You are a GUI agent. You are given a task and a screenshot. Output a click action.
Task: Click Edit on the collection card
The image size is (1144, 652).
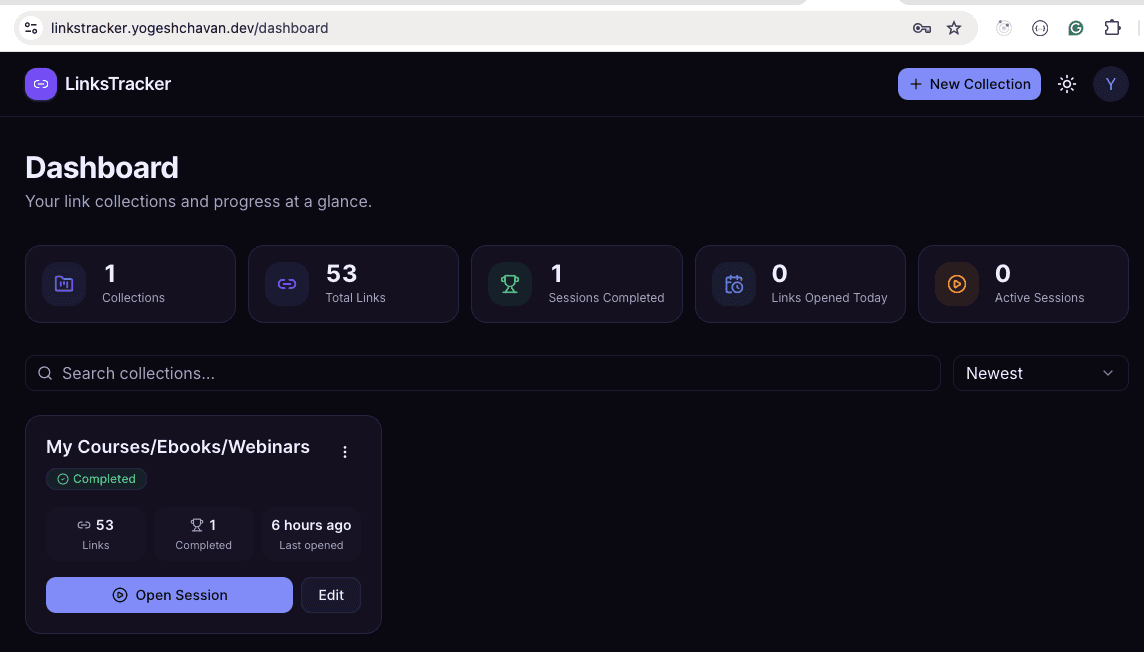tap(331, 595)
